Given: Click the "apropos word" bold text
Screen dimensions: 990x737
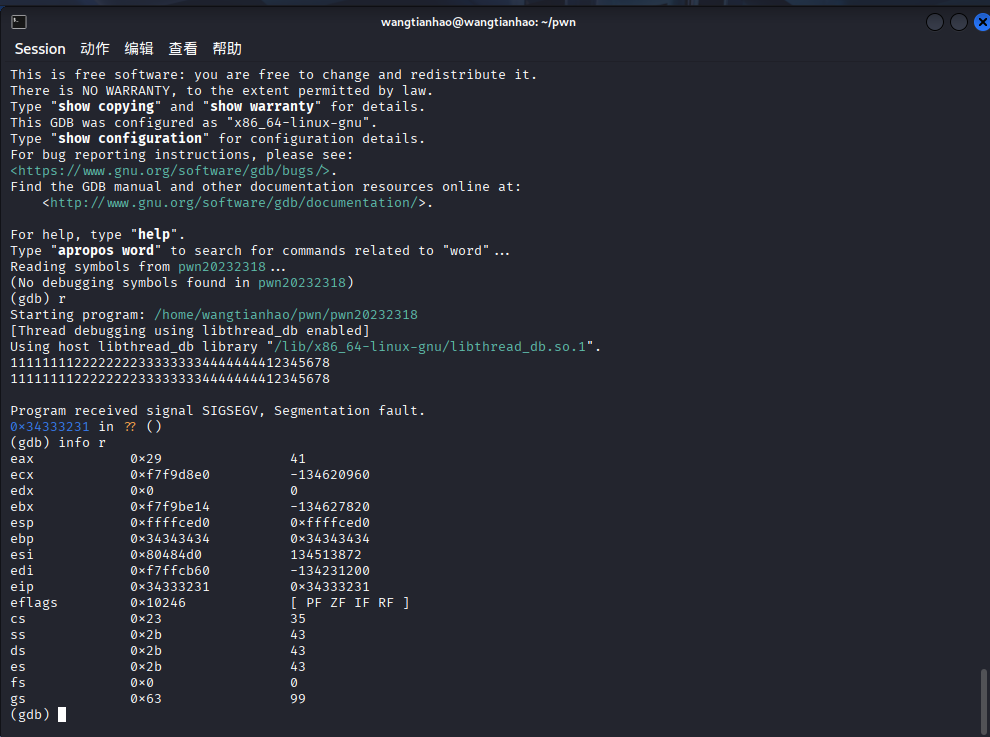Looking at the screenshot, I should [x=106, y=250].
